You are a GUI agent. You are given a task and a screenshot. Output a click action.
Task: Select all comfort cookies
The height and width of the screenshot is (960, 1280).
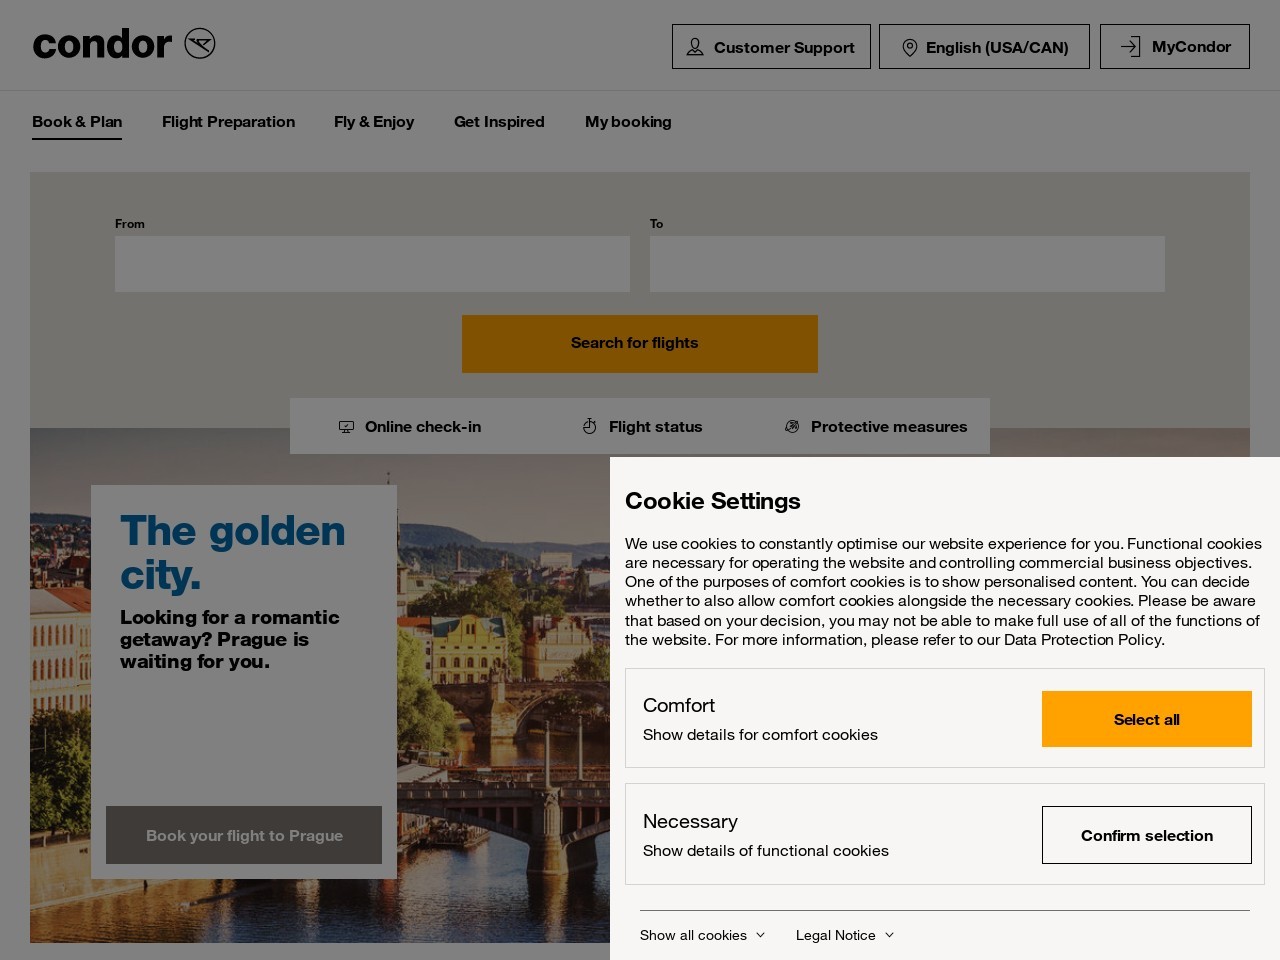(1146, 719)
